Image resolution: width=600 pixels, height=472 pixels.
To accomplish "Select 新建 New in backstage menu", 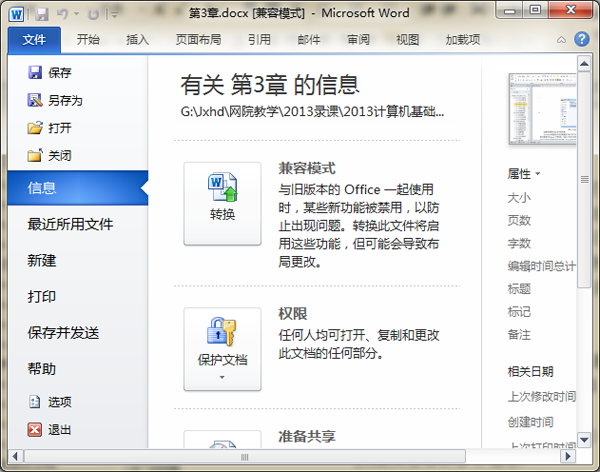I will (x=42, y=261).
